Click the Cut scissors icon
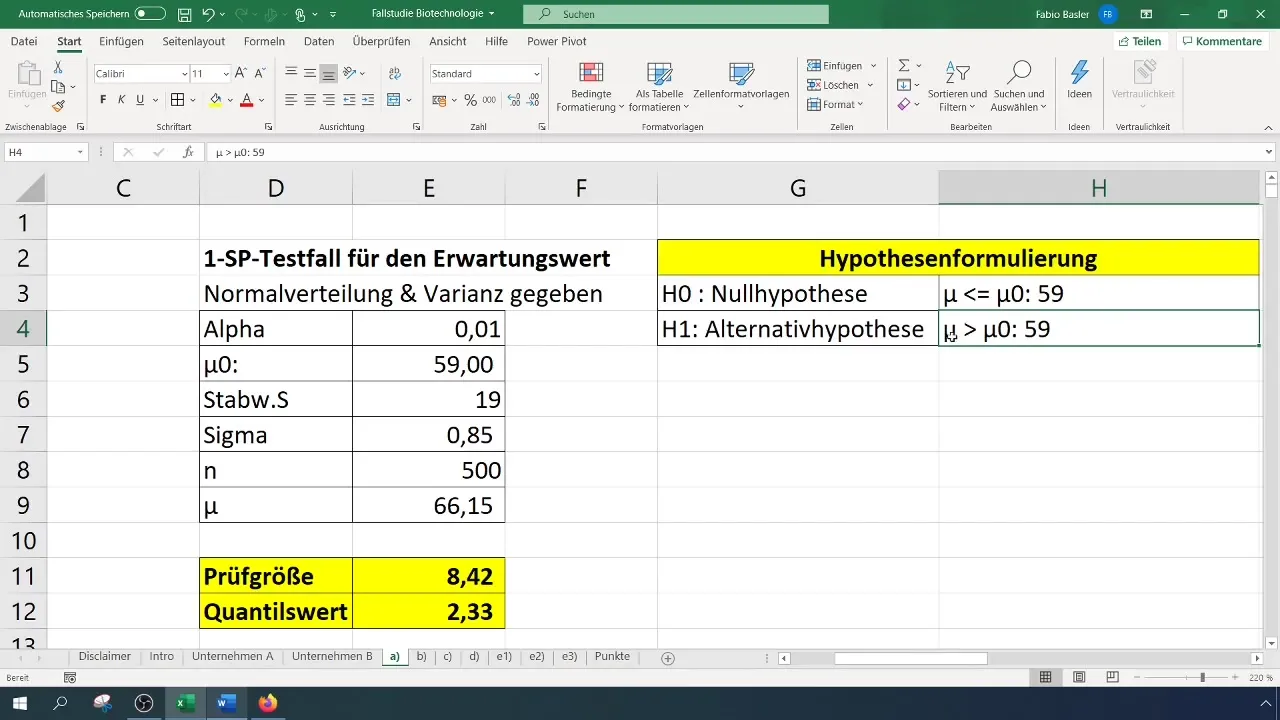This screenshot has width=1280, height=720. click(58, 67)
